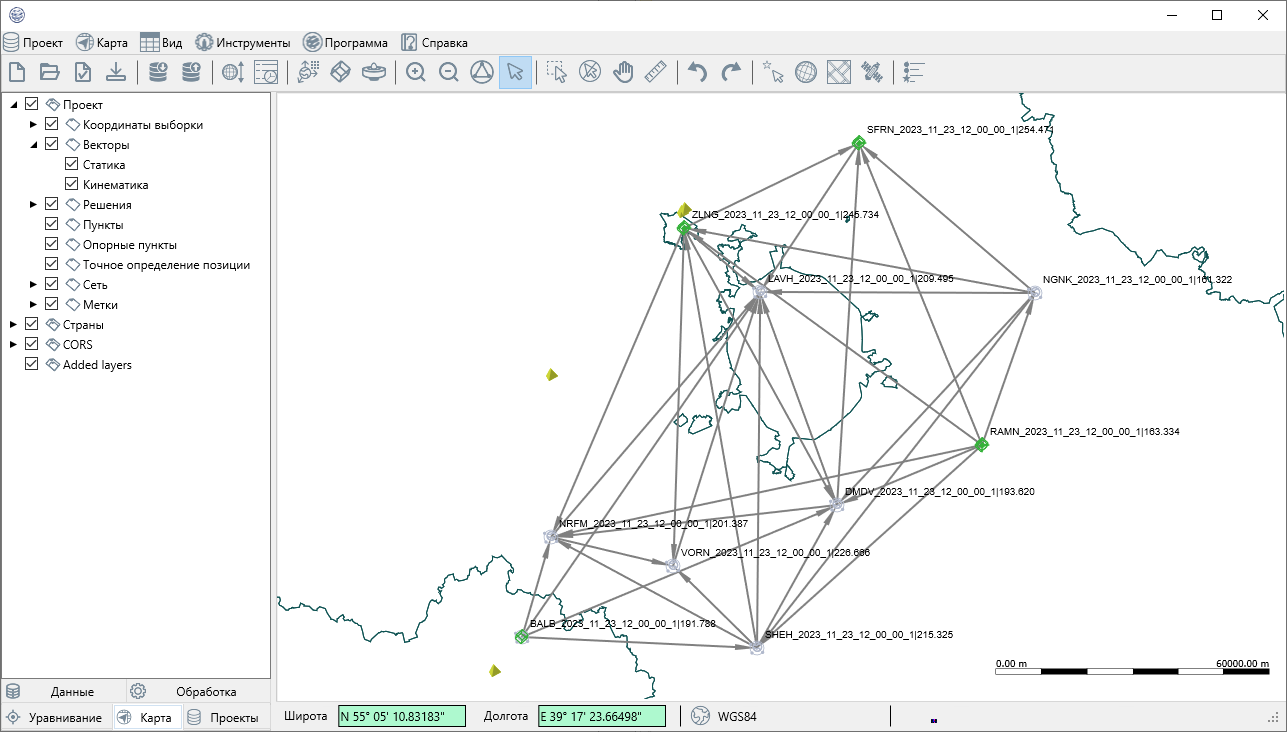Click the zoom in magnifier tool
This screenshot has width=1287, height=732.
(x=416, y=72)
